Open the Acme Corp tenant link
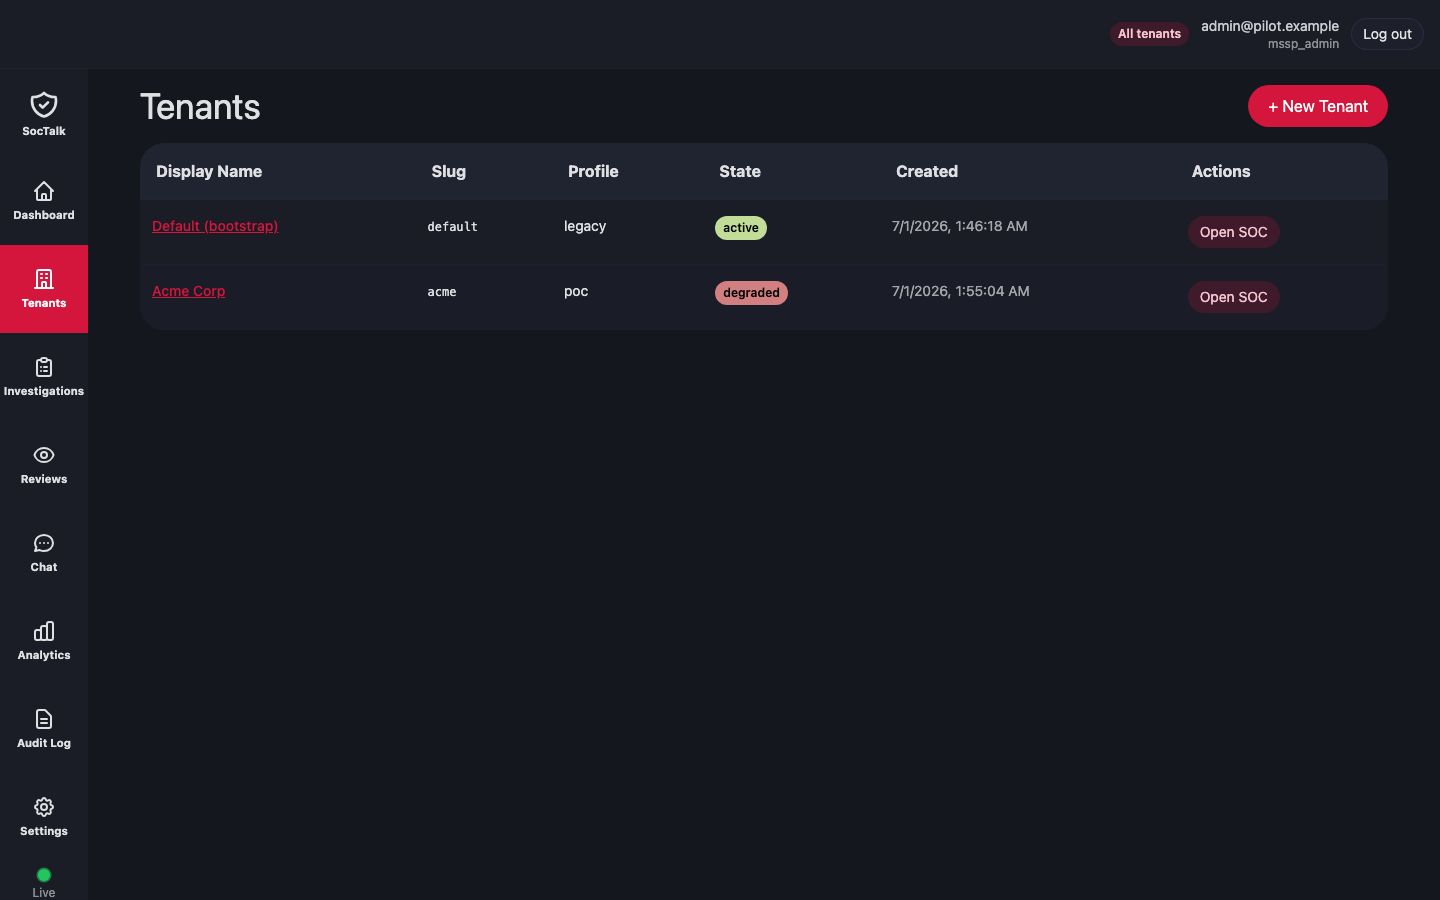1440x900 pixels. click(x=188, y=291)
